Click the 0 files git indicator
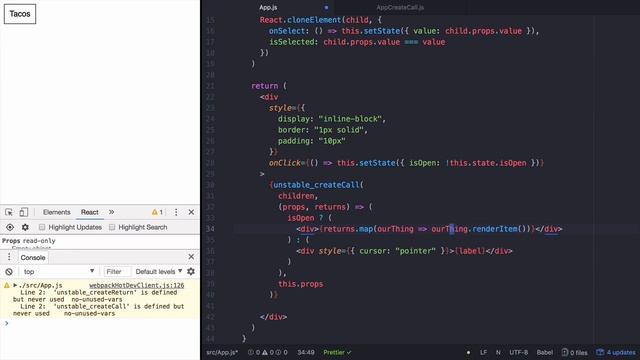The image size is (640, 360). 574,352
